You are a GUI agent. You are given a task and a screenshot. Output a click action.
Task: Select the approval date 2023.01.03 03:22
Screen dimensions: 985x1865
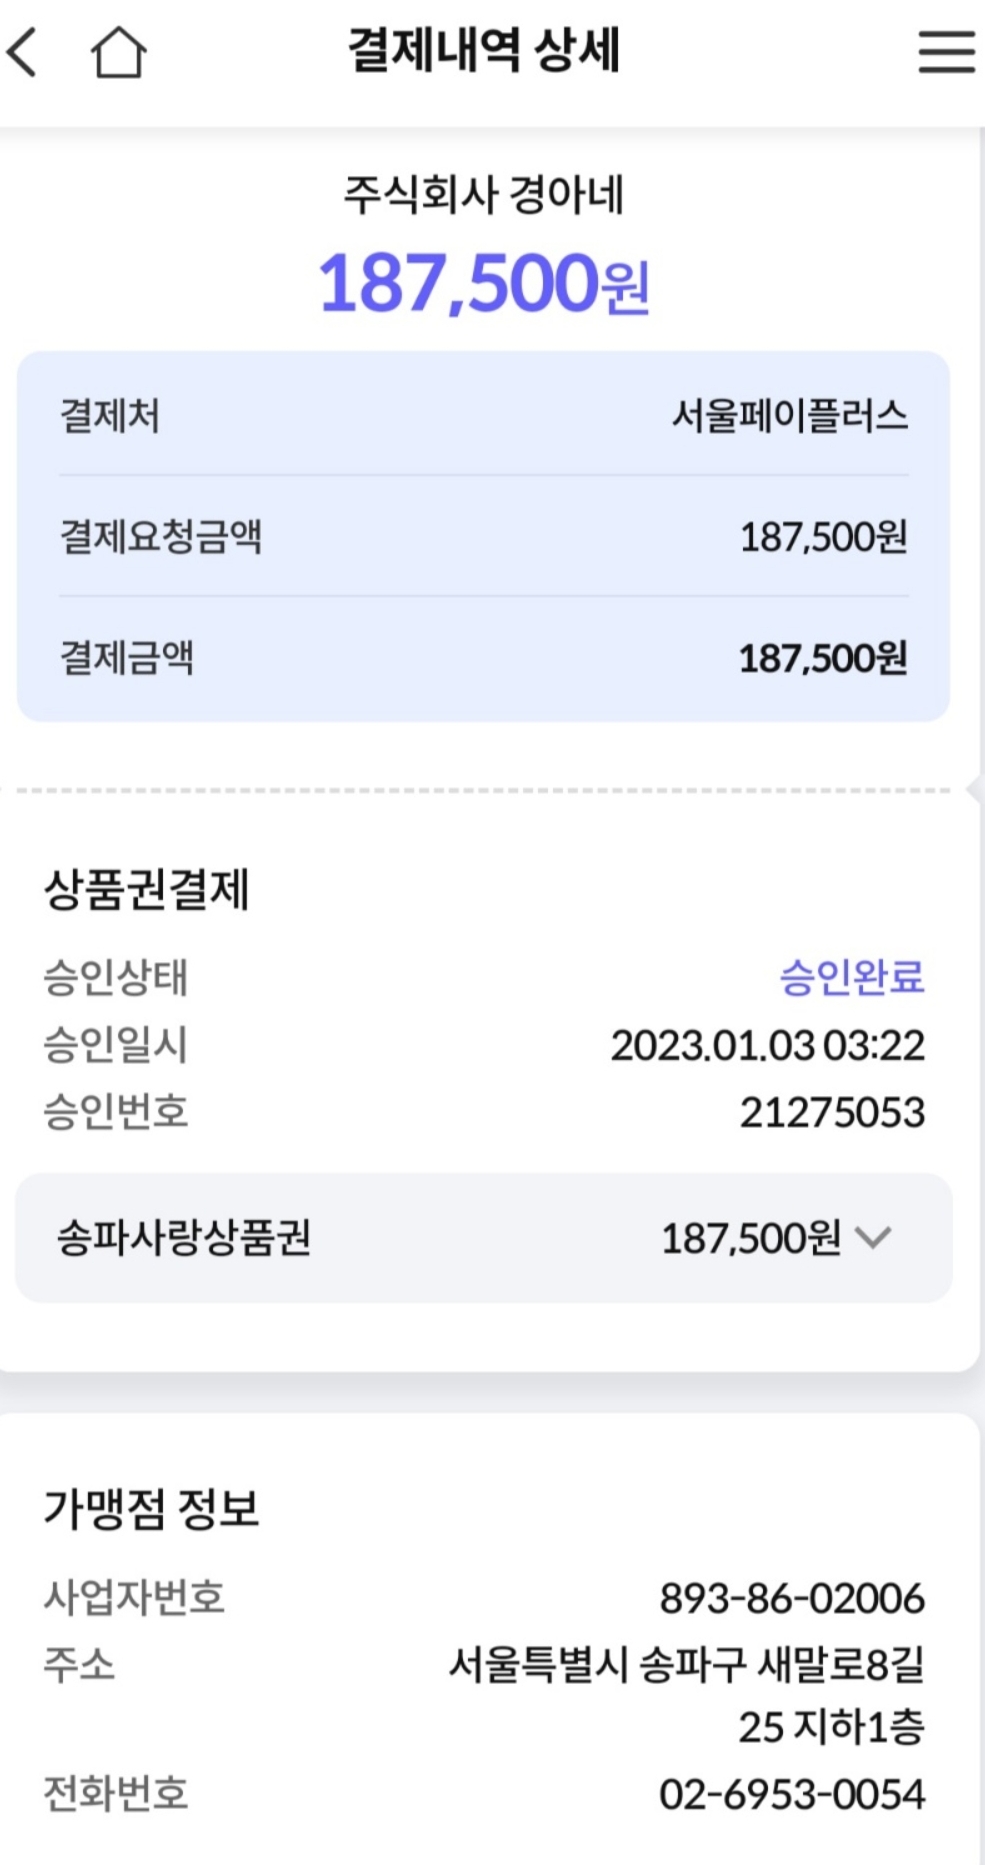click(767, 1046)
